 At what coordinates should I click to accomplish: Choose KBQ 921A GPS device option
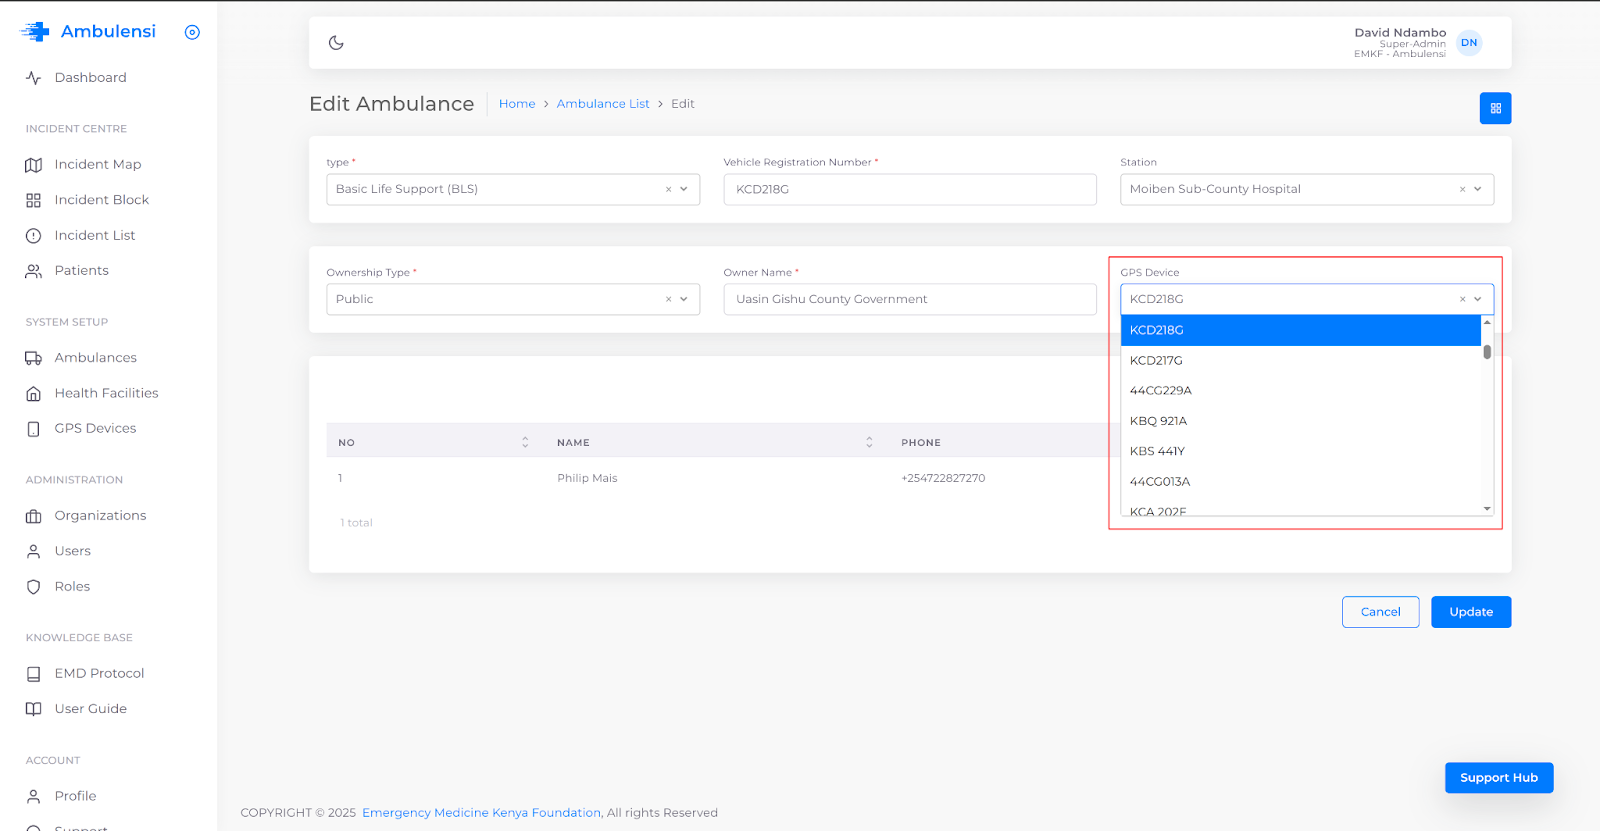coord(1158,421)
